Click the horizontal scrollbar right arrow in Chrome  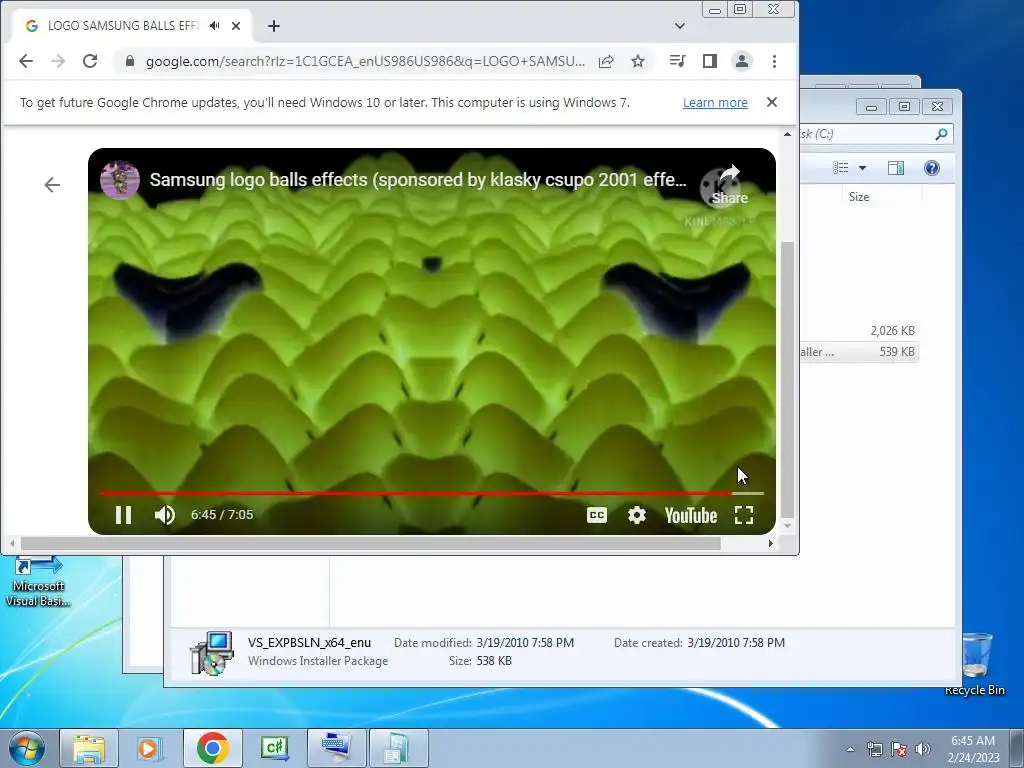pyautogui.click(x=771, y=543)
